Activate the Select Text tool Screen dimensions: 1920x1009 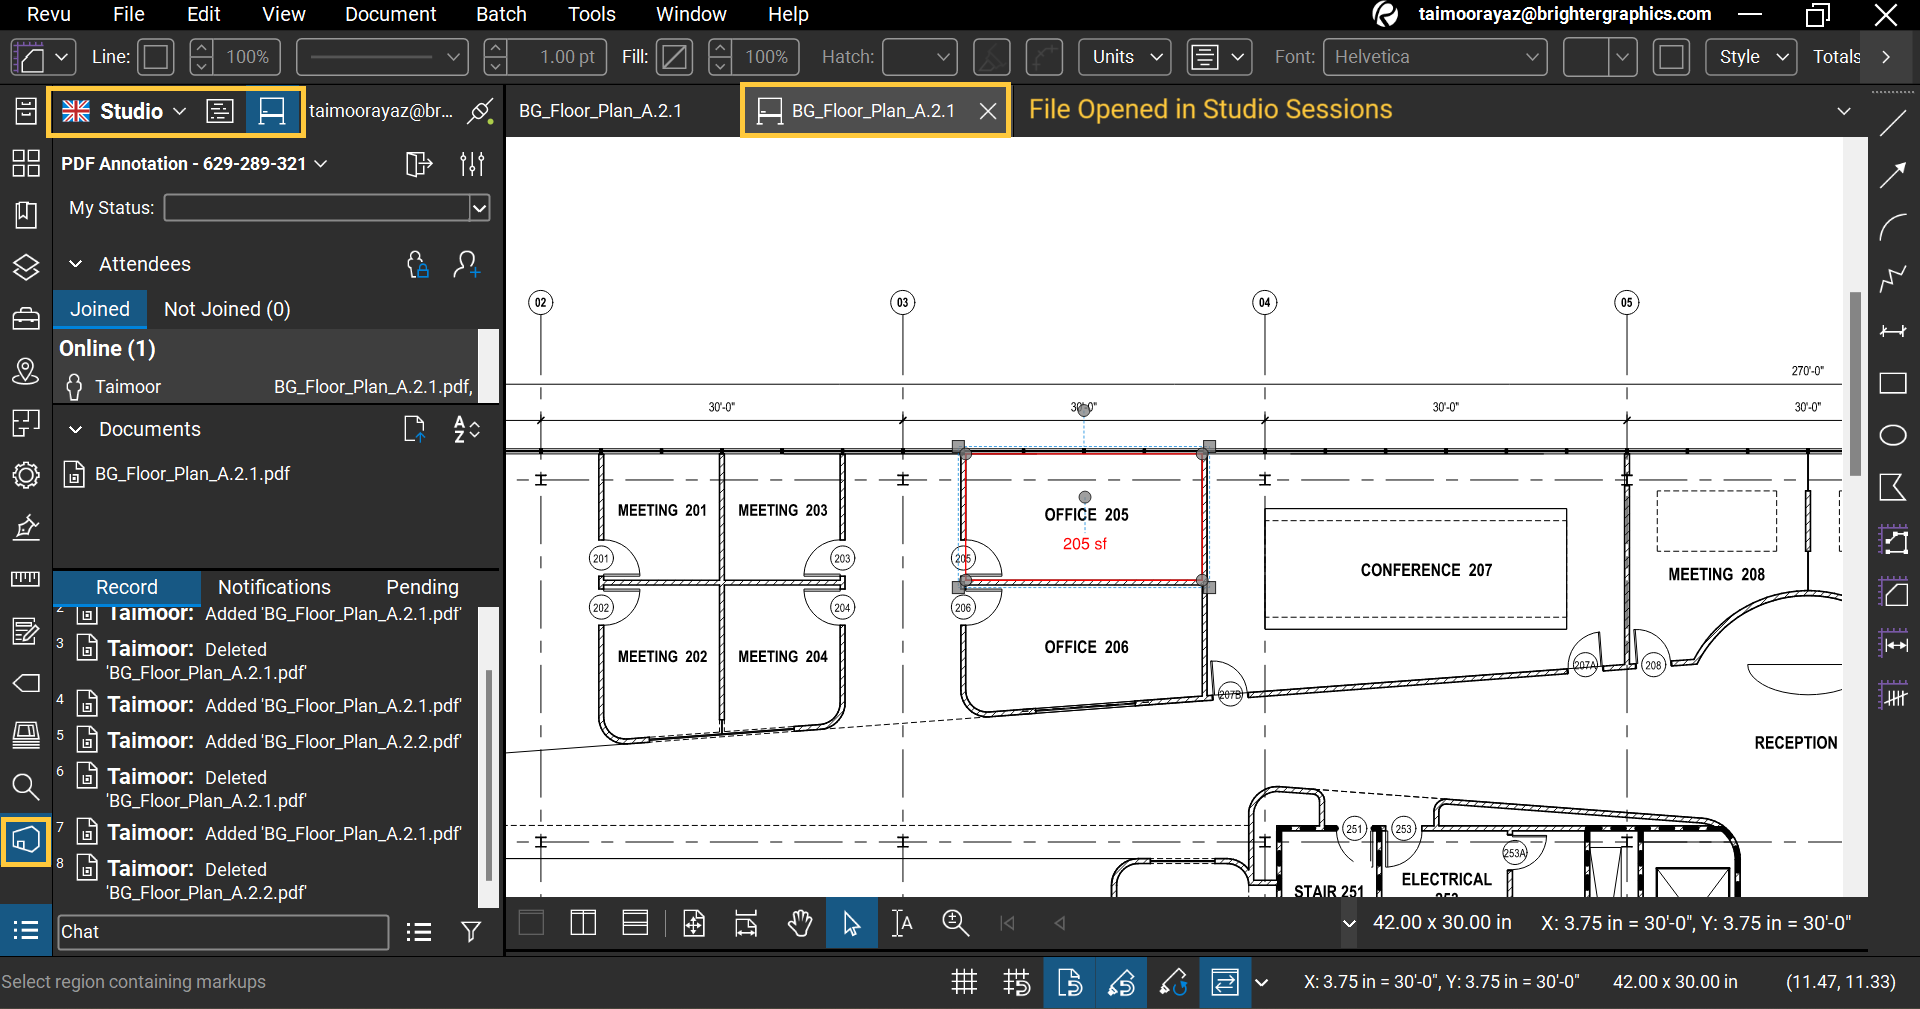pyautogui.click(x=901, y=923)
